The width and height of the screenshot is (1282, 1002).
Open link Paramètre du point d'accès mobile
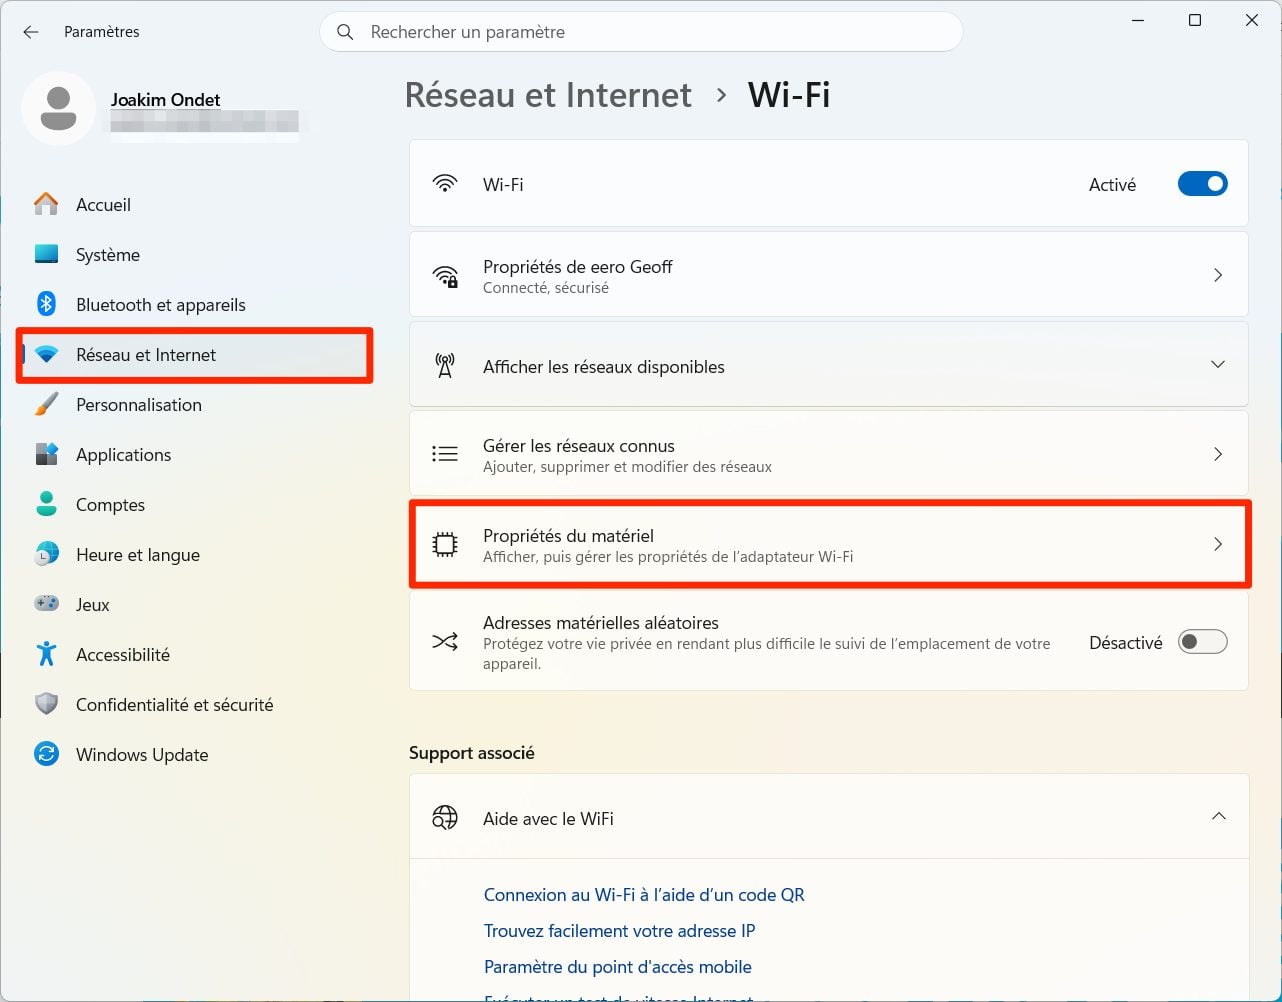(617, 967)
